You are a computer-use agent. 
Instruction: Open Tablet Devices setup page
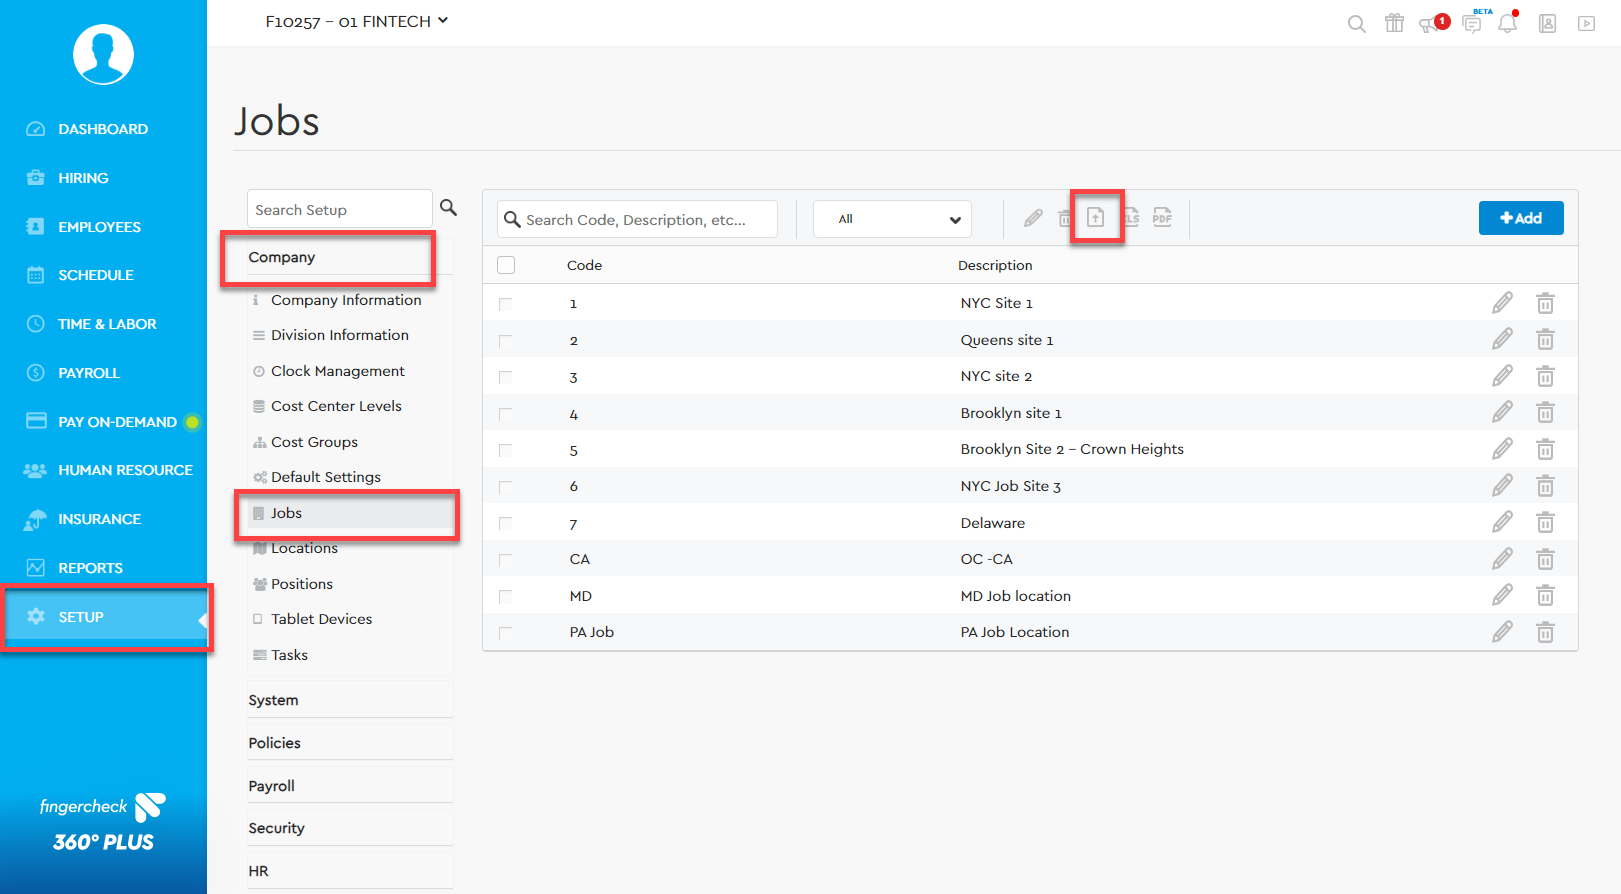321,619
